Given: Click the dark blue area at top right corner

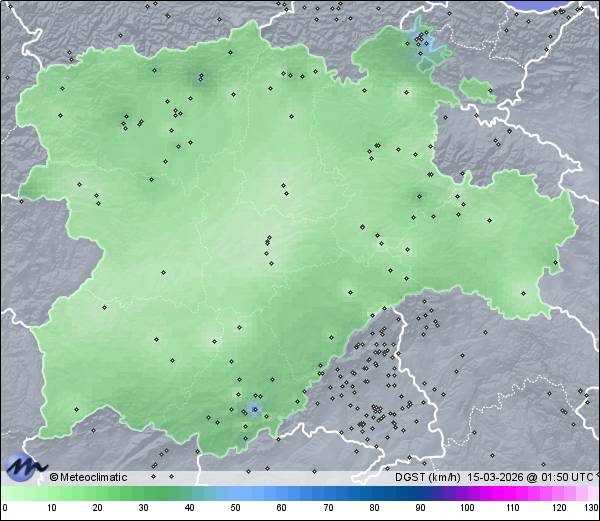Looking at the screenshot, I should (562, 5).
